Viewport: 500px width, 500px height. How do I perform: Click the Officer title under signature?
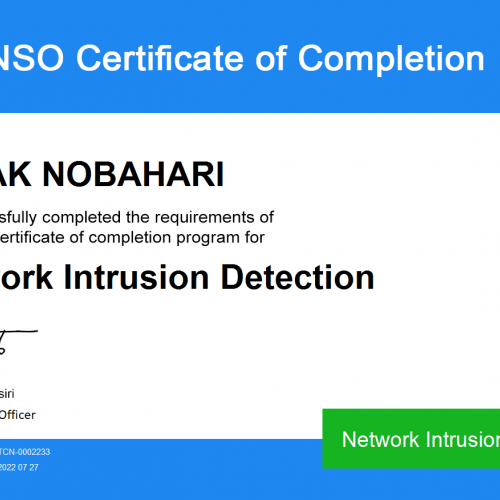click(x=17, y=415)
